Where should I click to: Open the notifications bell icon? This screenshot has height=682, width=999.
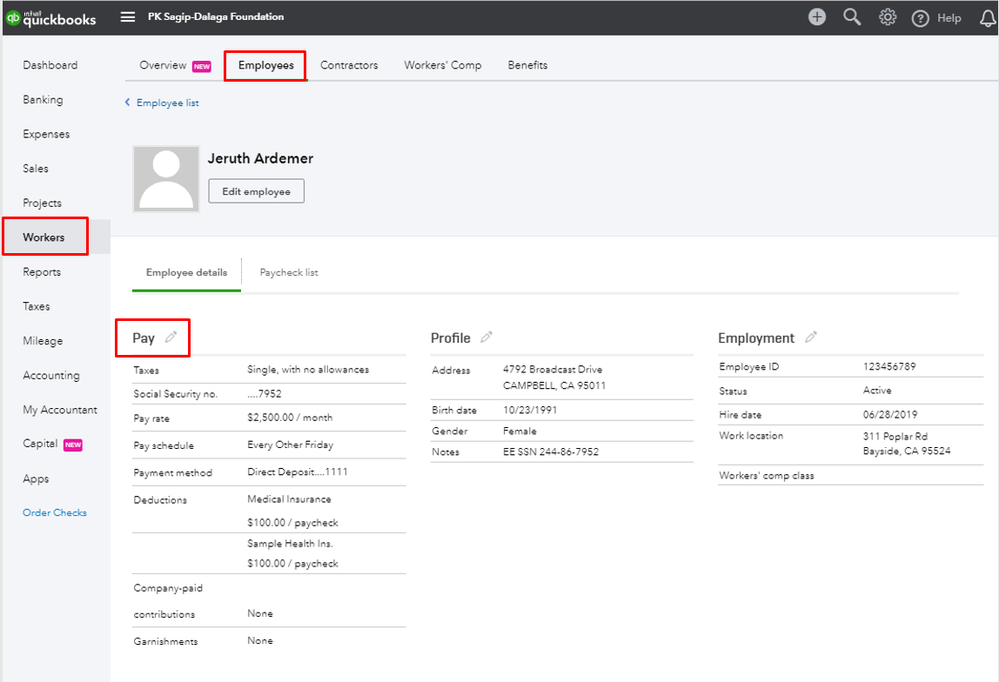coord(988,18)
